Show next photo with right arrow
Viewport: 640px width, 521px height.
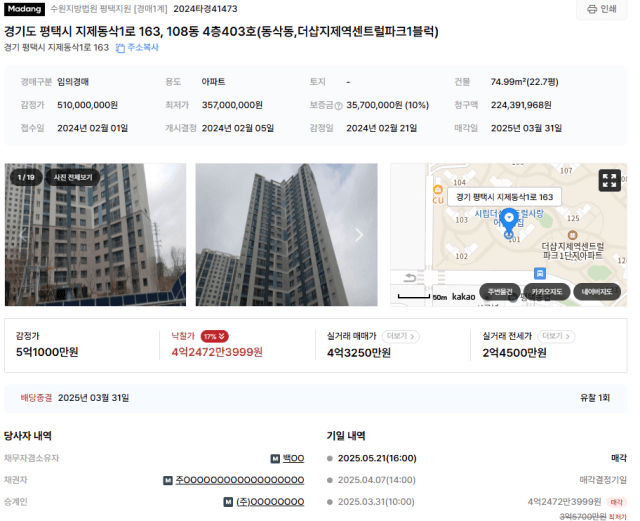[359, 234]
